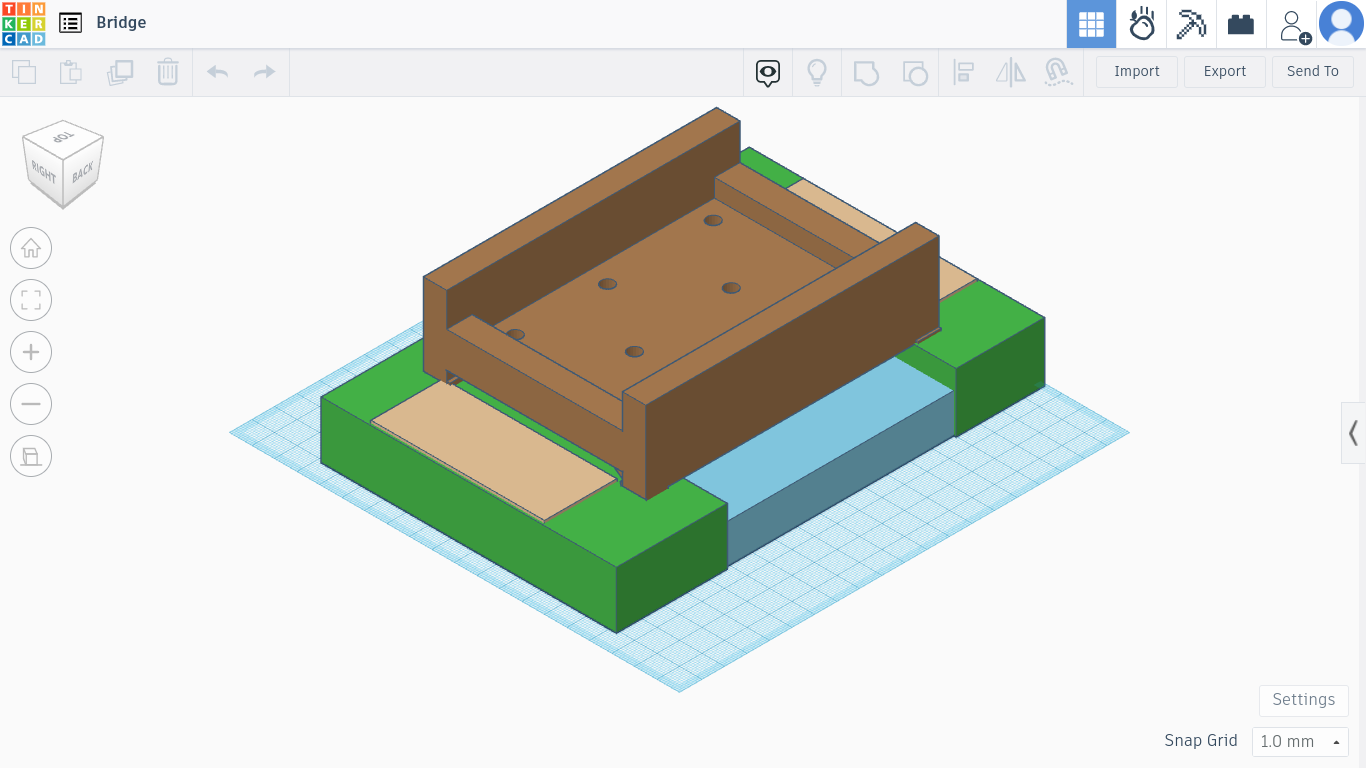1366x768 pixels.
Task: Open the Notes tool icon
Action: (x=768, y=72)
